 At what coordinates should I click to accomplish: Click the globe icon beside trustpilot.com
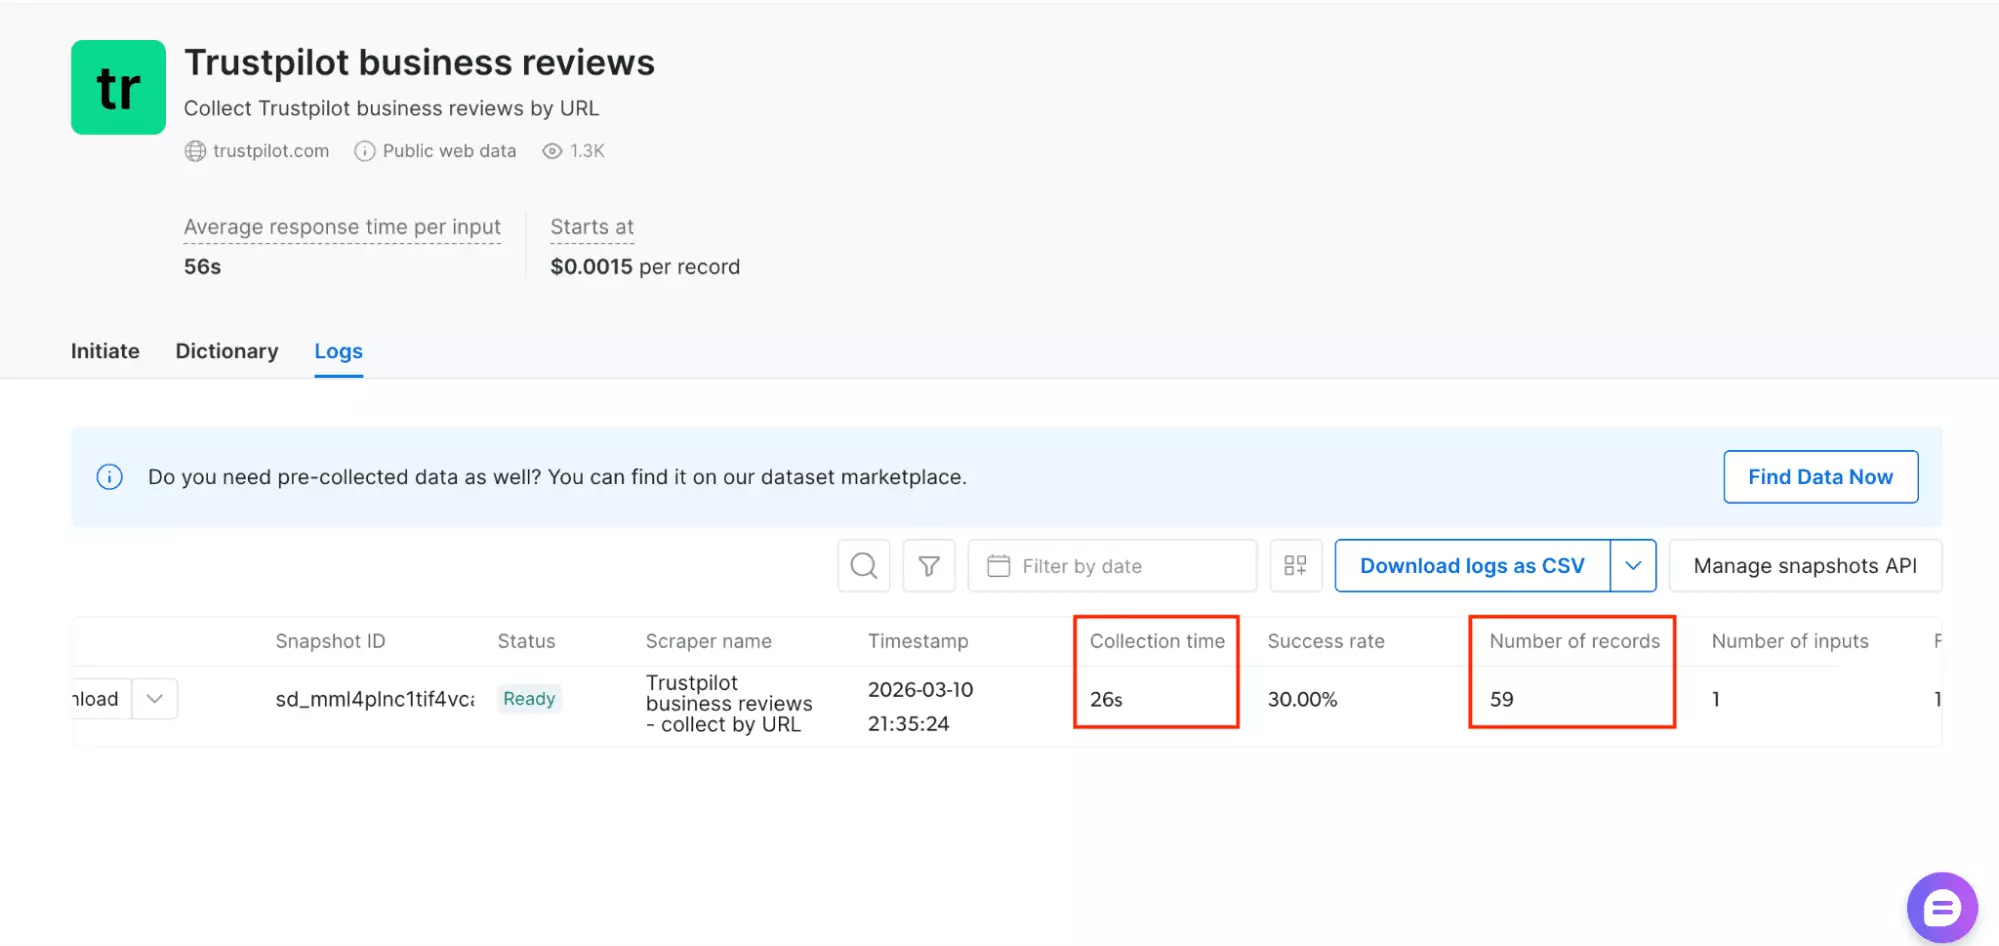(194, 150)
